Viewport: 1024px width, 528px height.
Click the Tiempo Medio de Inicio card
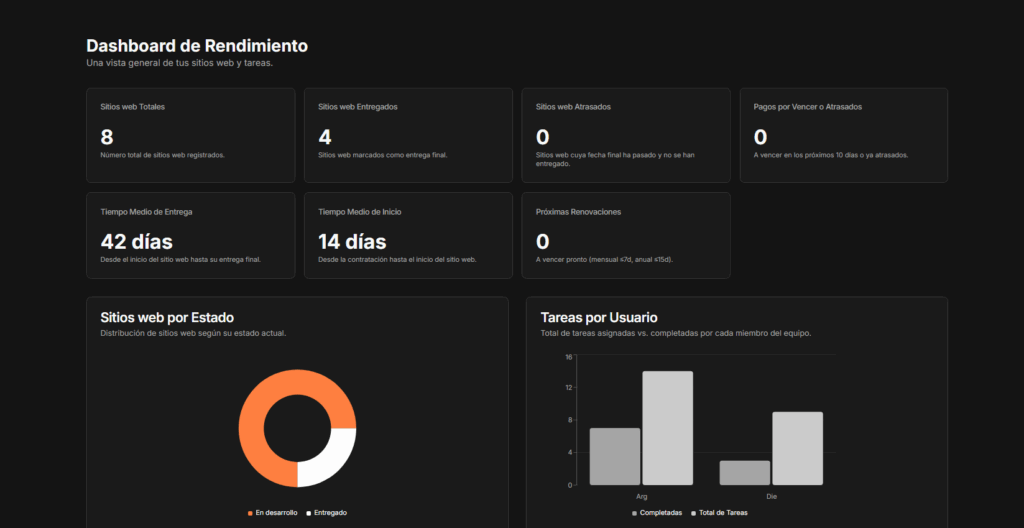[408, 235]
